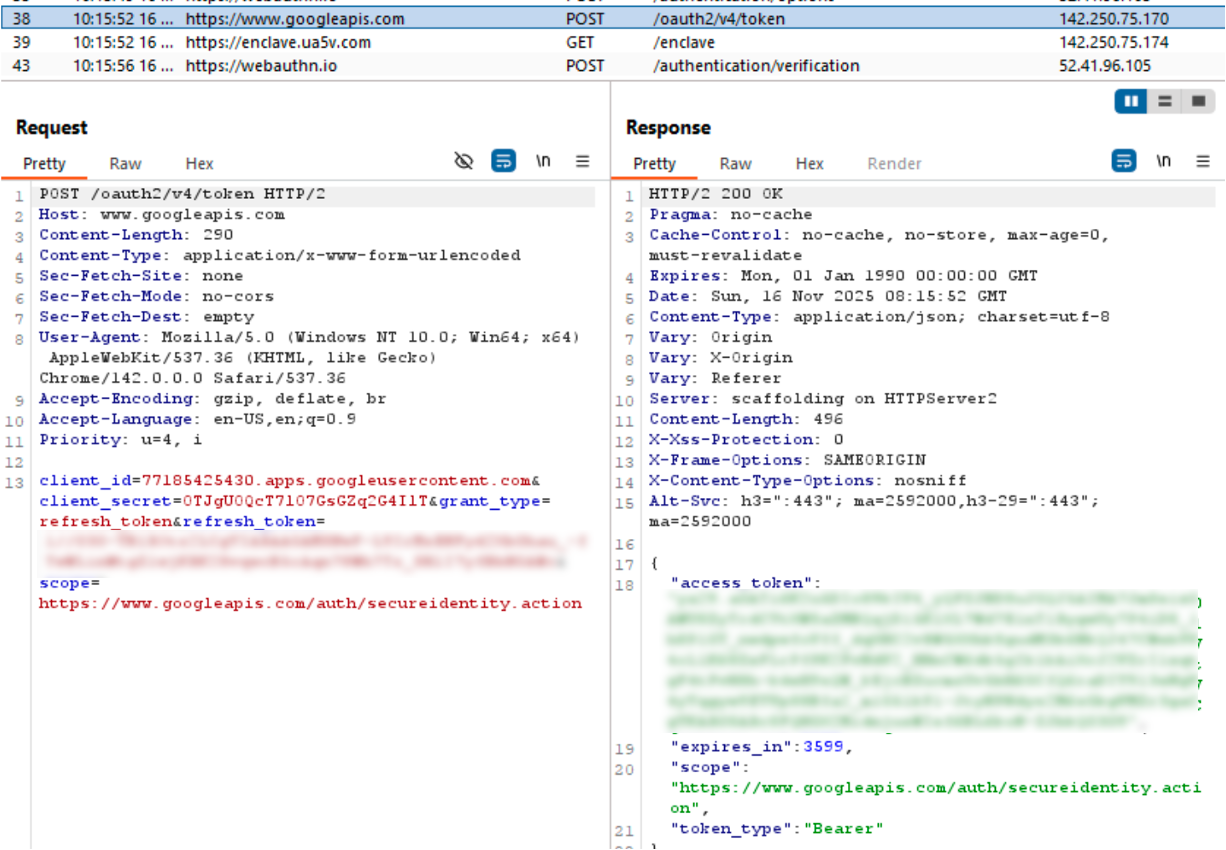1226x850 pixels.
Task: Toggle word wrap in the Request editor
Action: [503, 160]
